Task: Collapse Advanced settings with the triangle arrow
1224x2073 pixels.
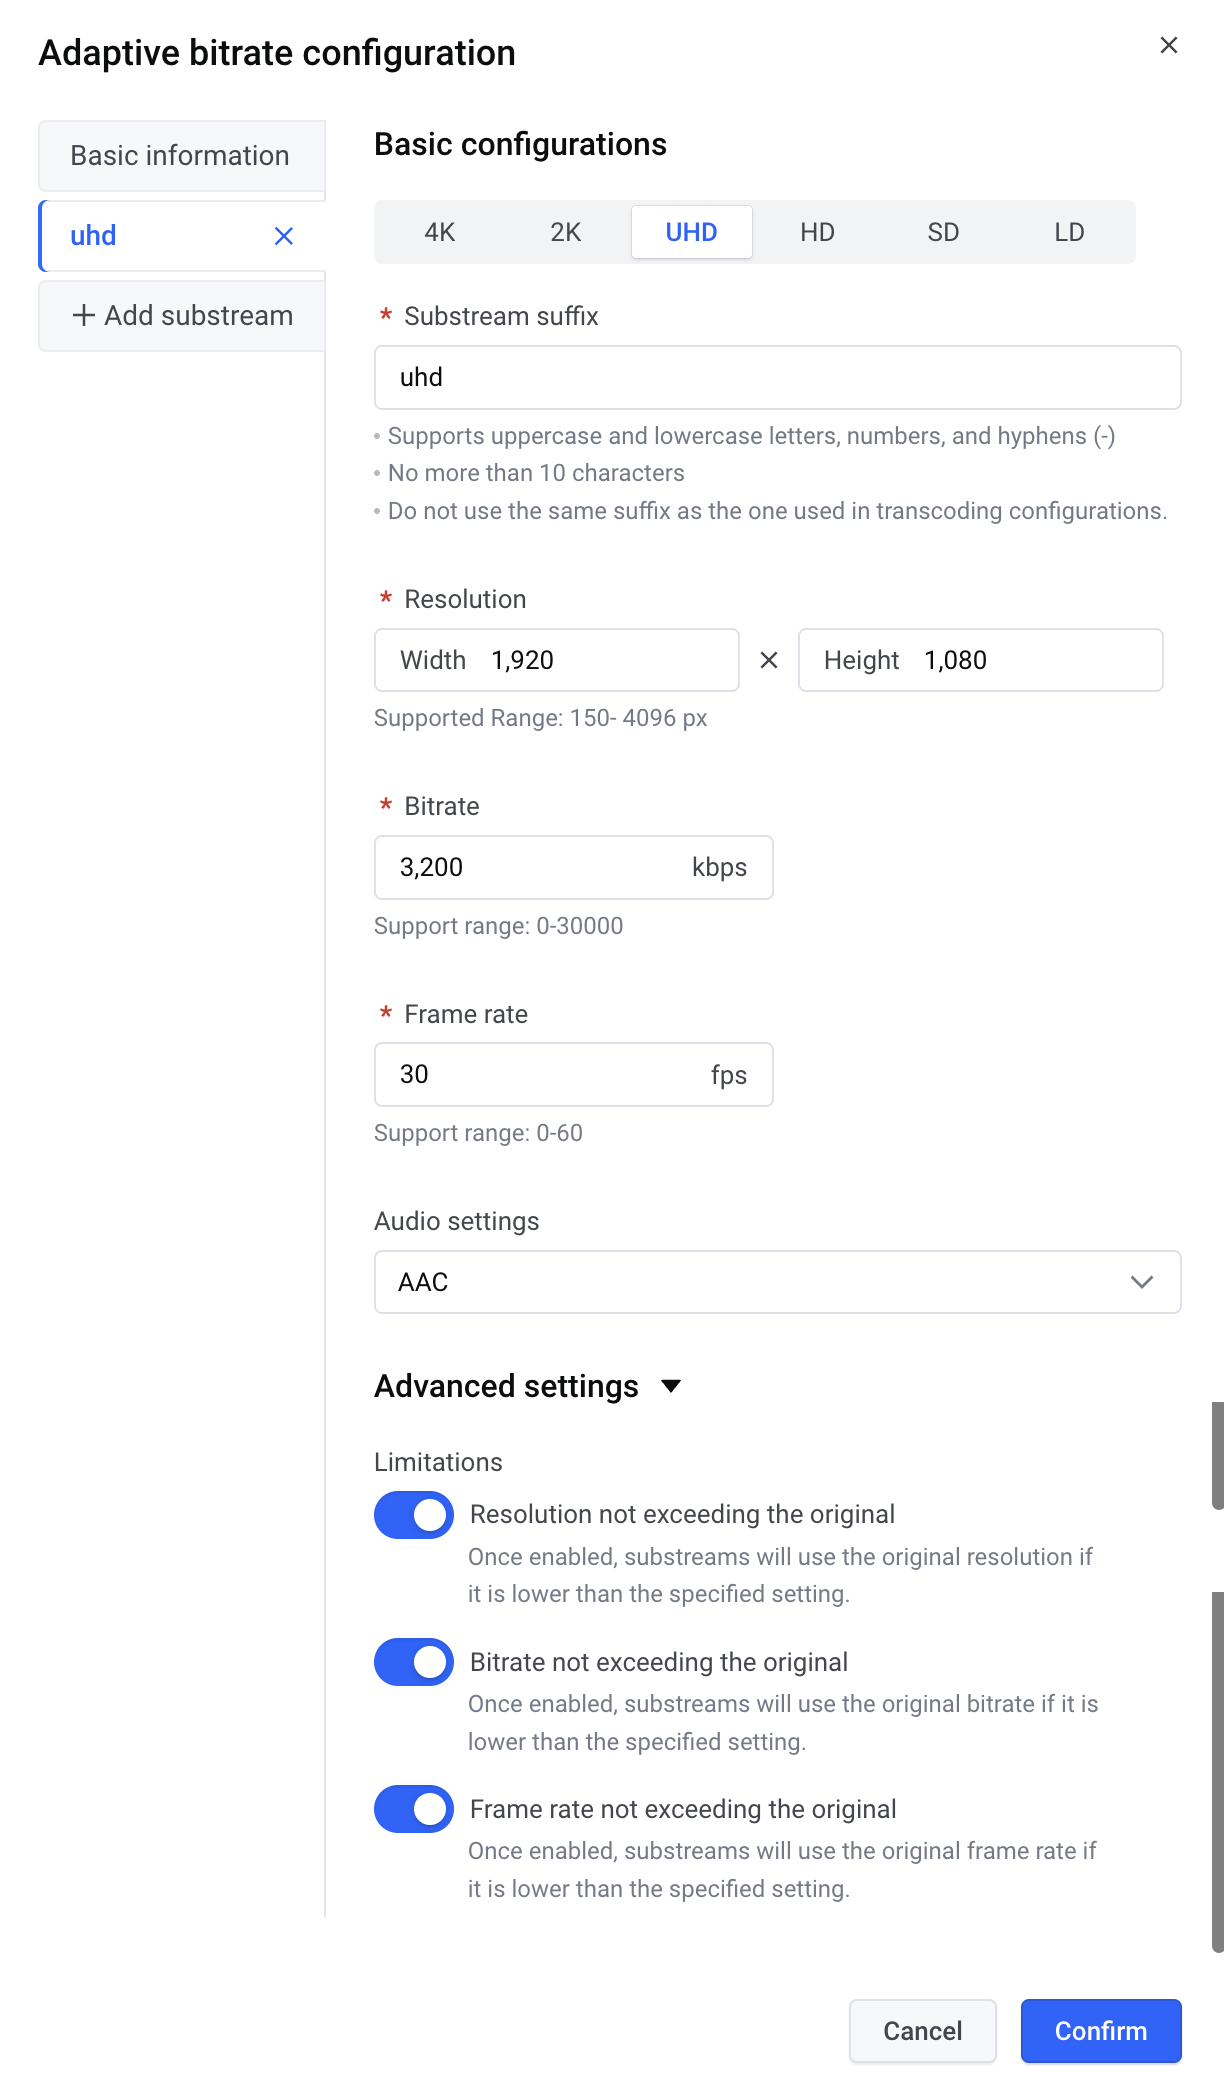Action: click(x=671, y=1386)
